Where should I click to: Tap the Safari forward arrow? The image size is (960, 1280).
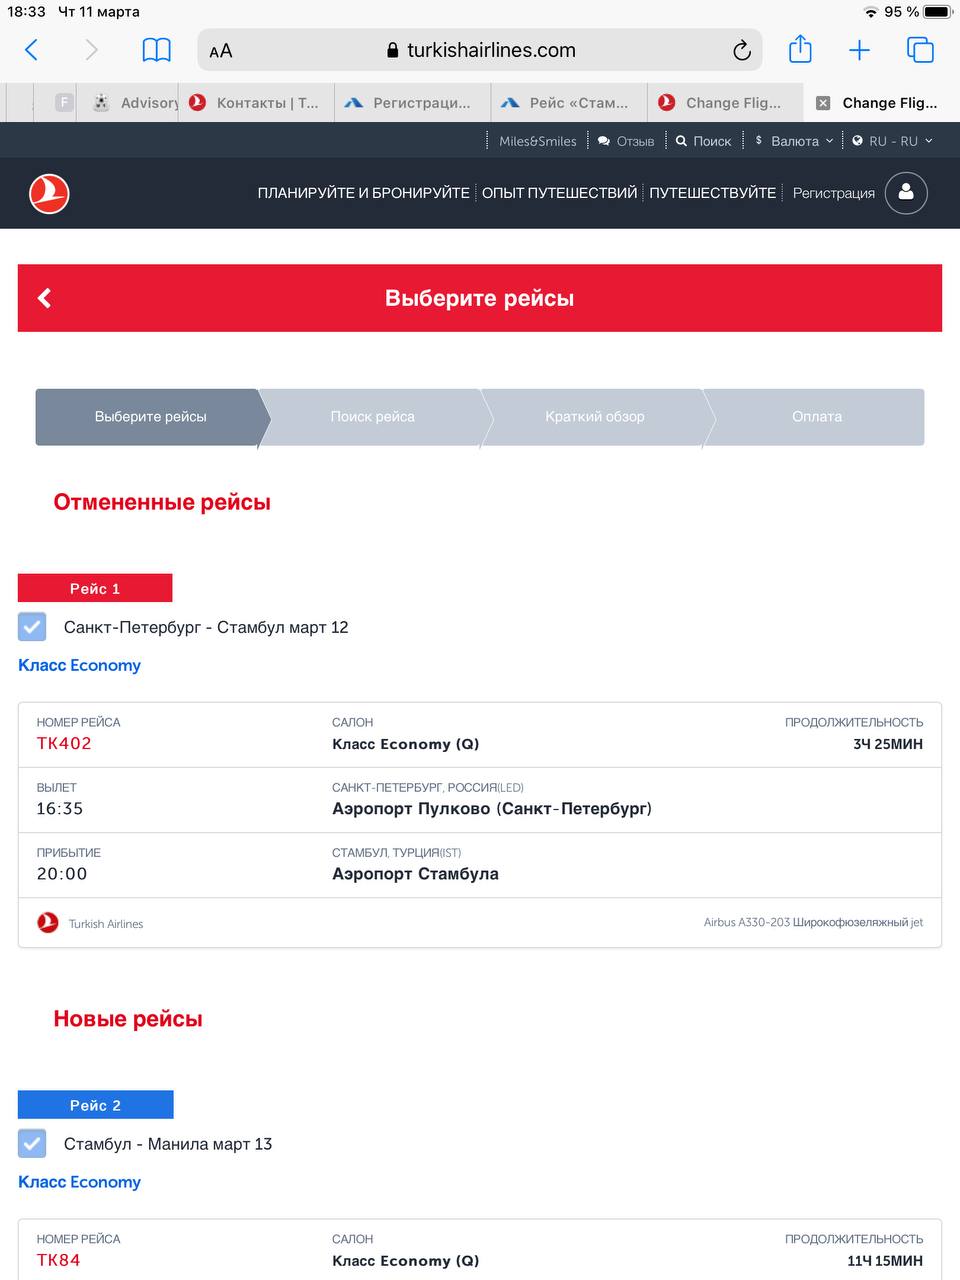(92, 50)
